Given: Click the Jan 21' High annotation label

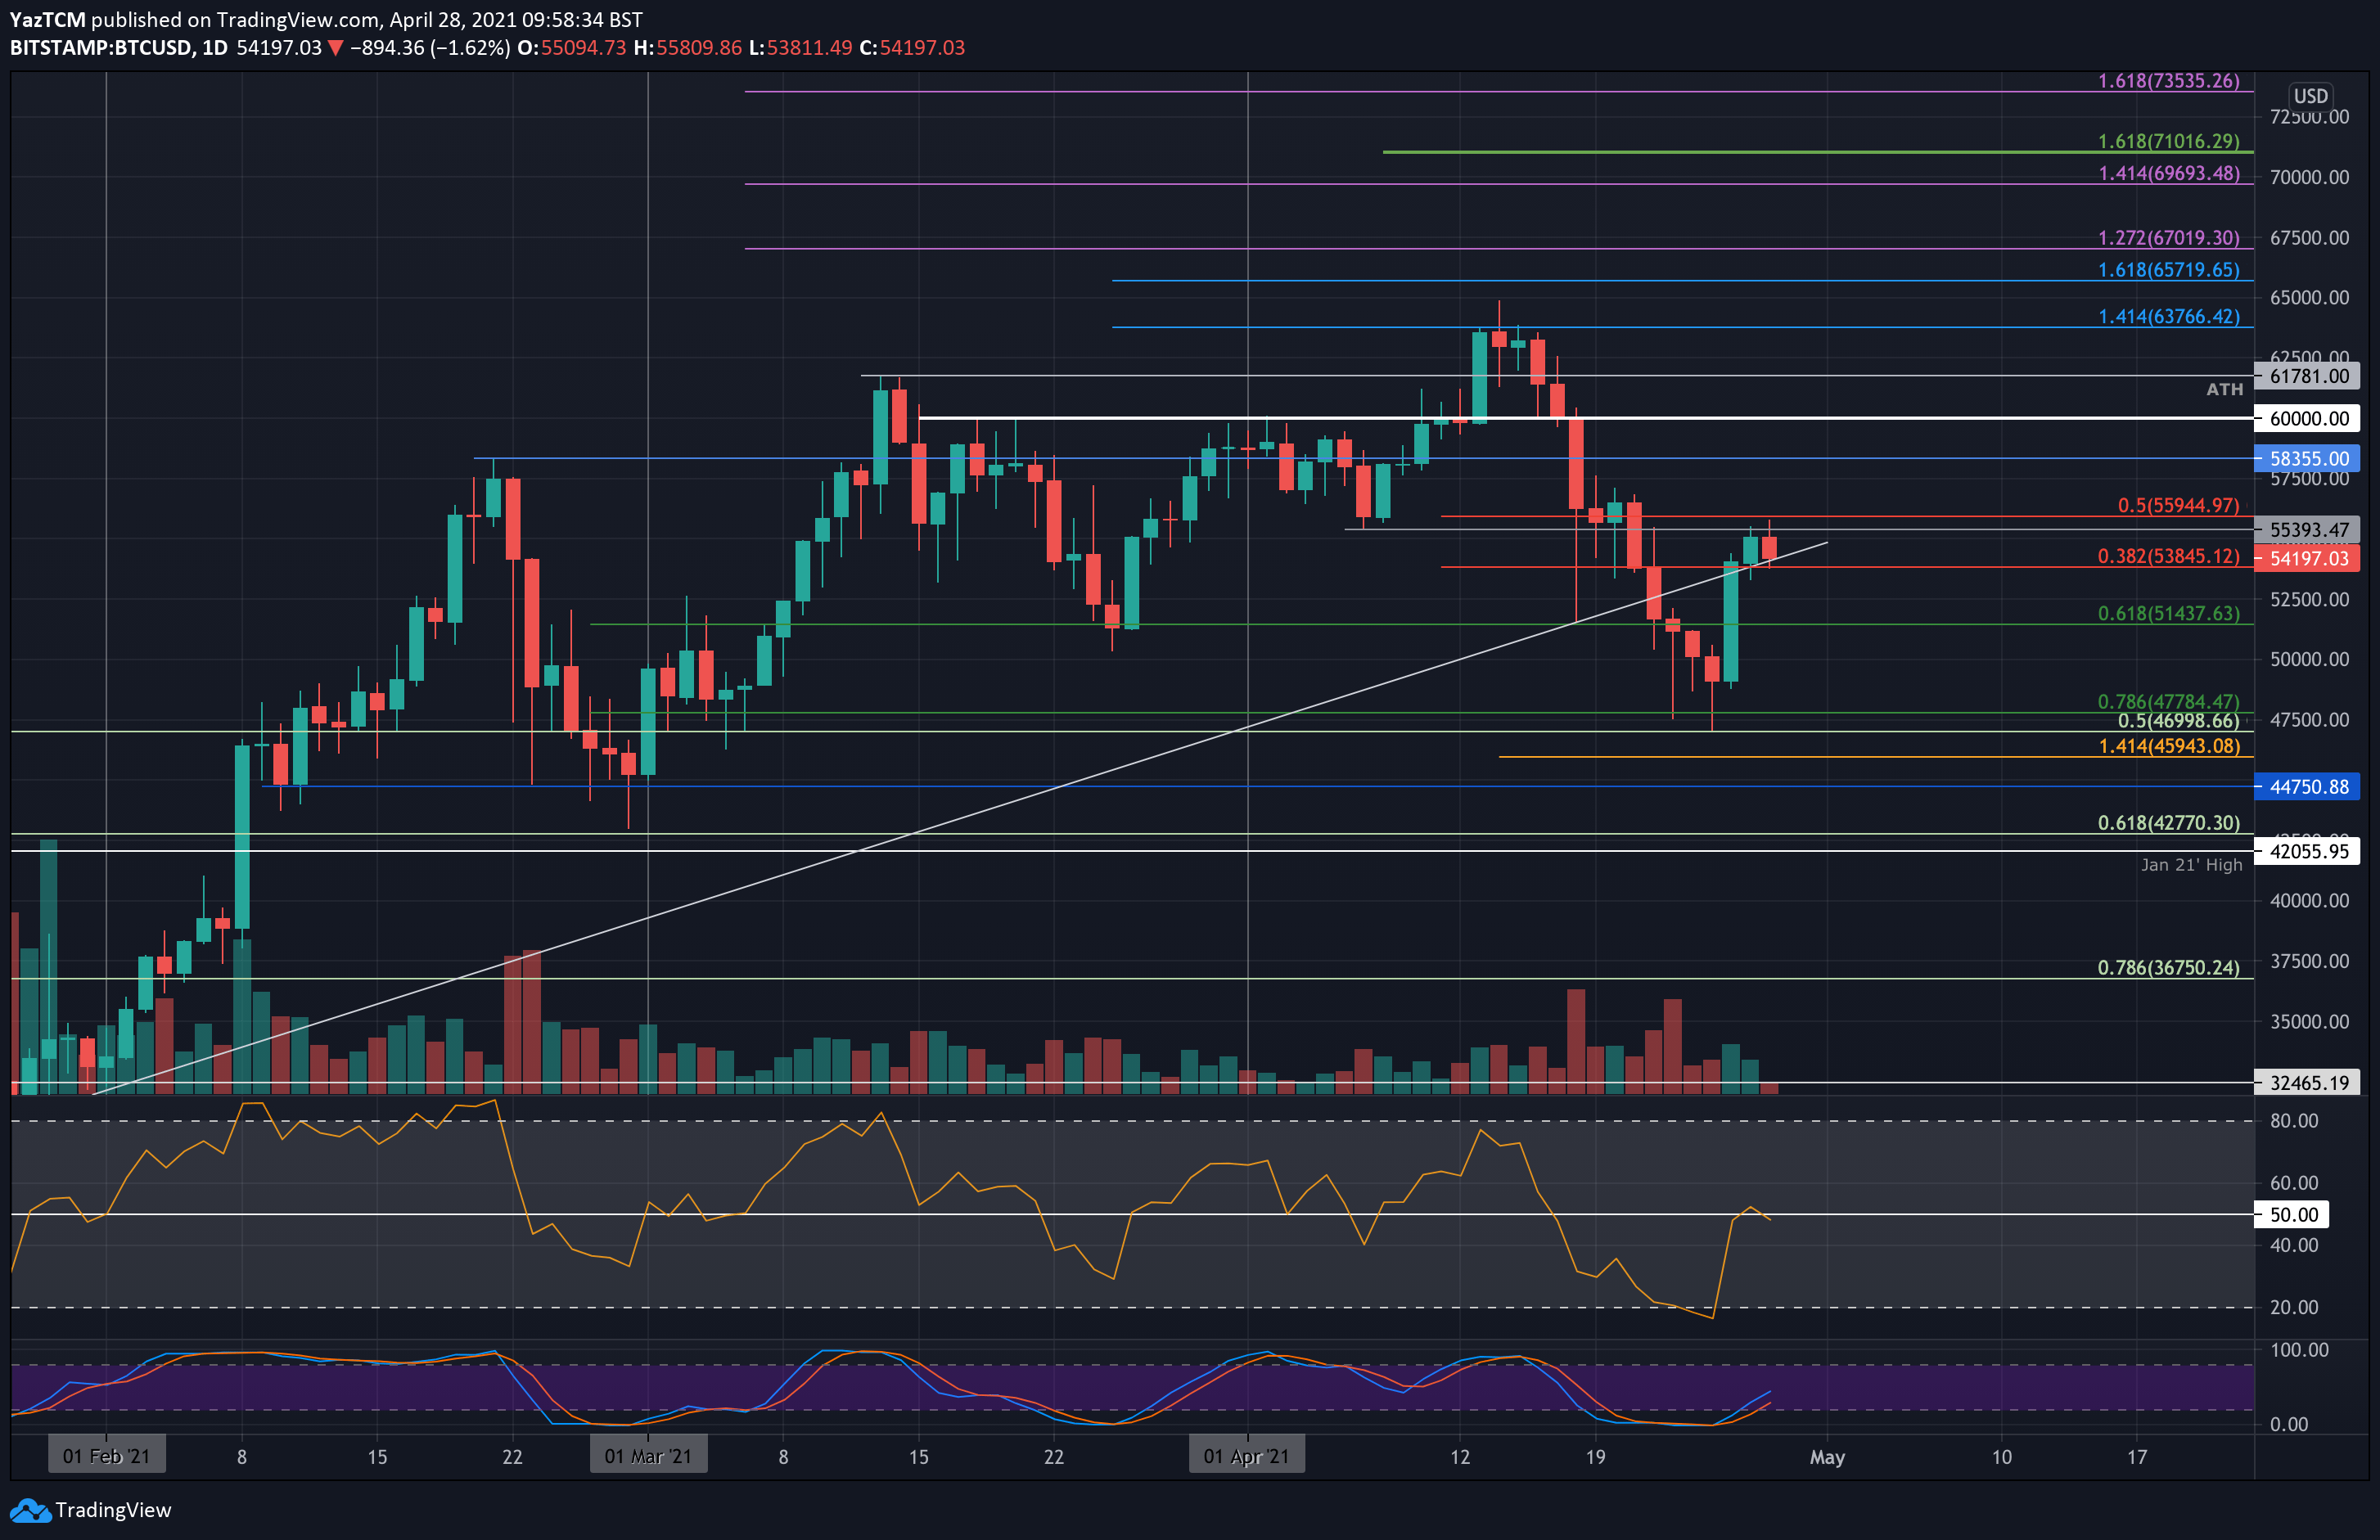Looking at the screenshot, I should 2192,866.
